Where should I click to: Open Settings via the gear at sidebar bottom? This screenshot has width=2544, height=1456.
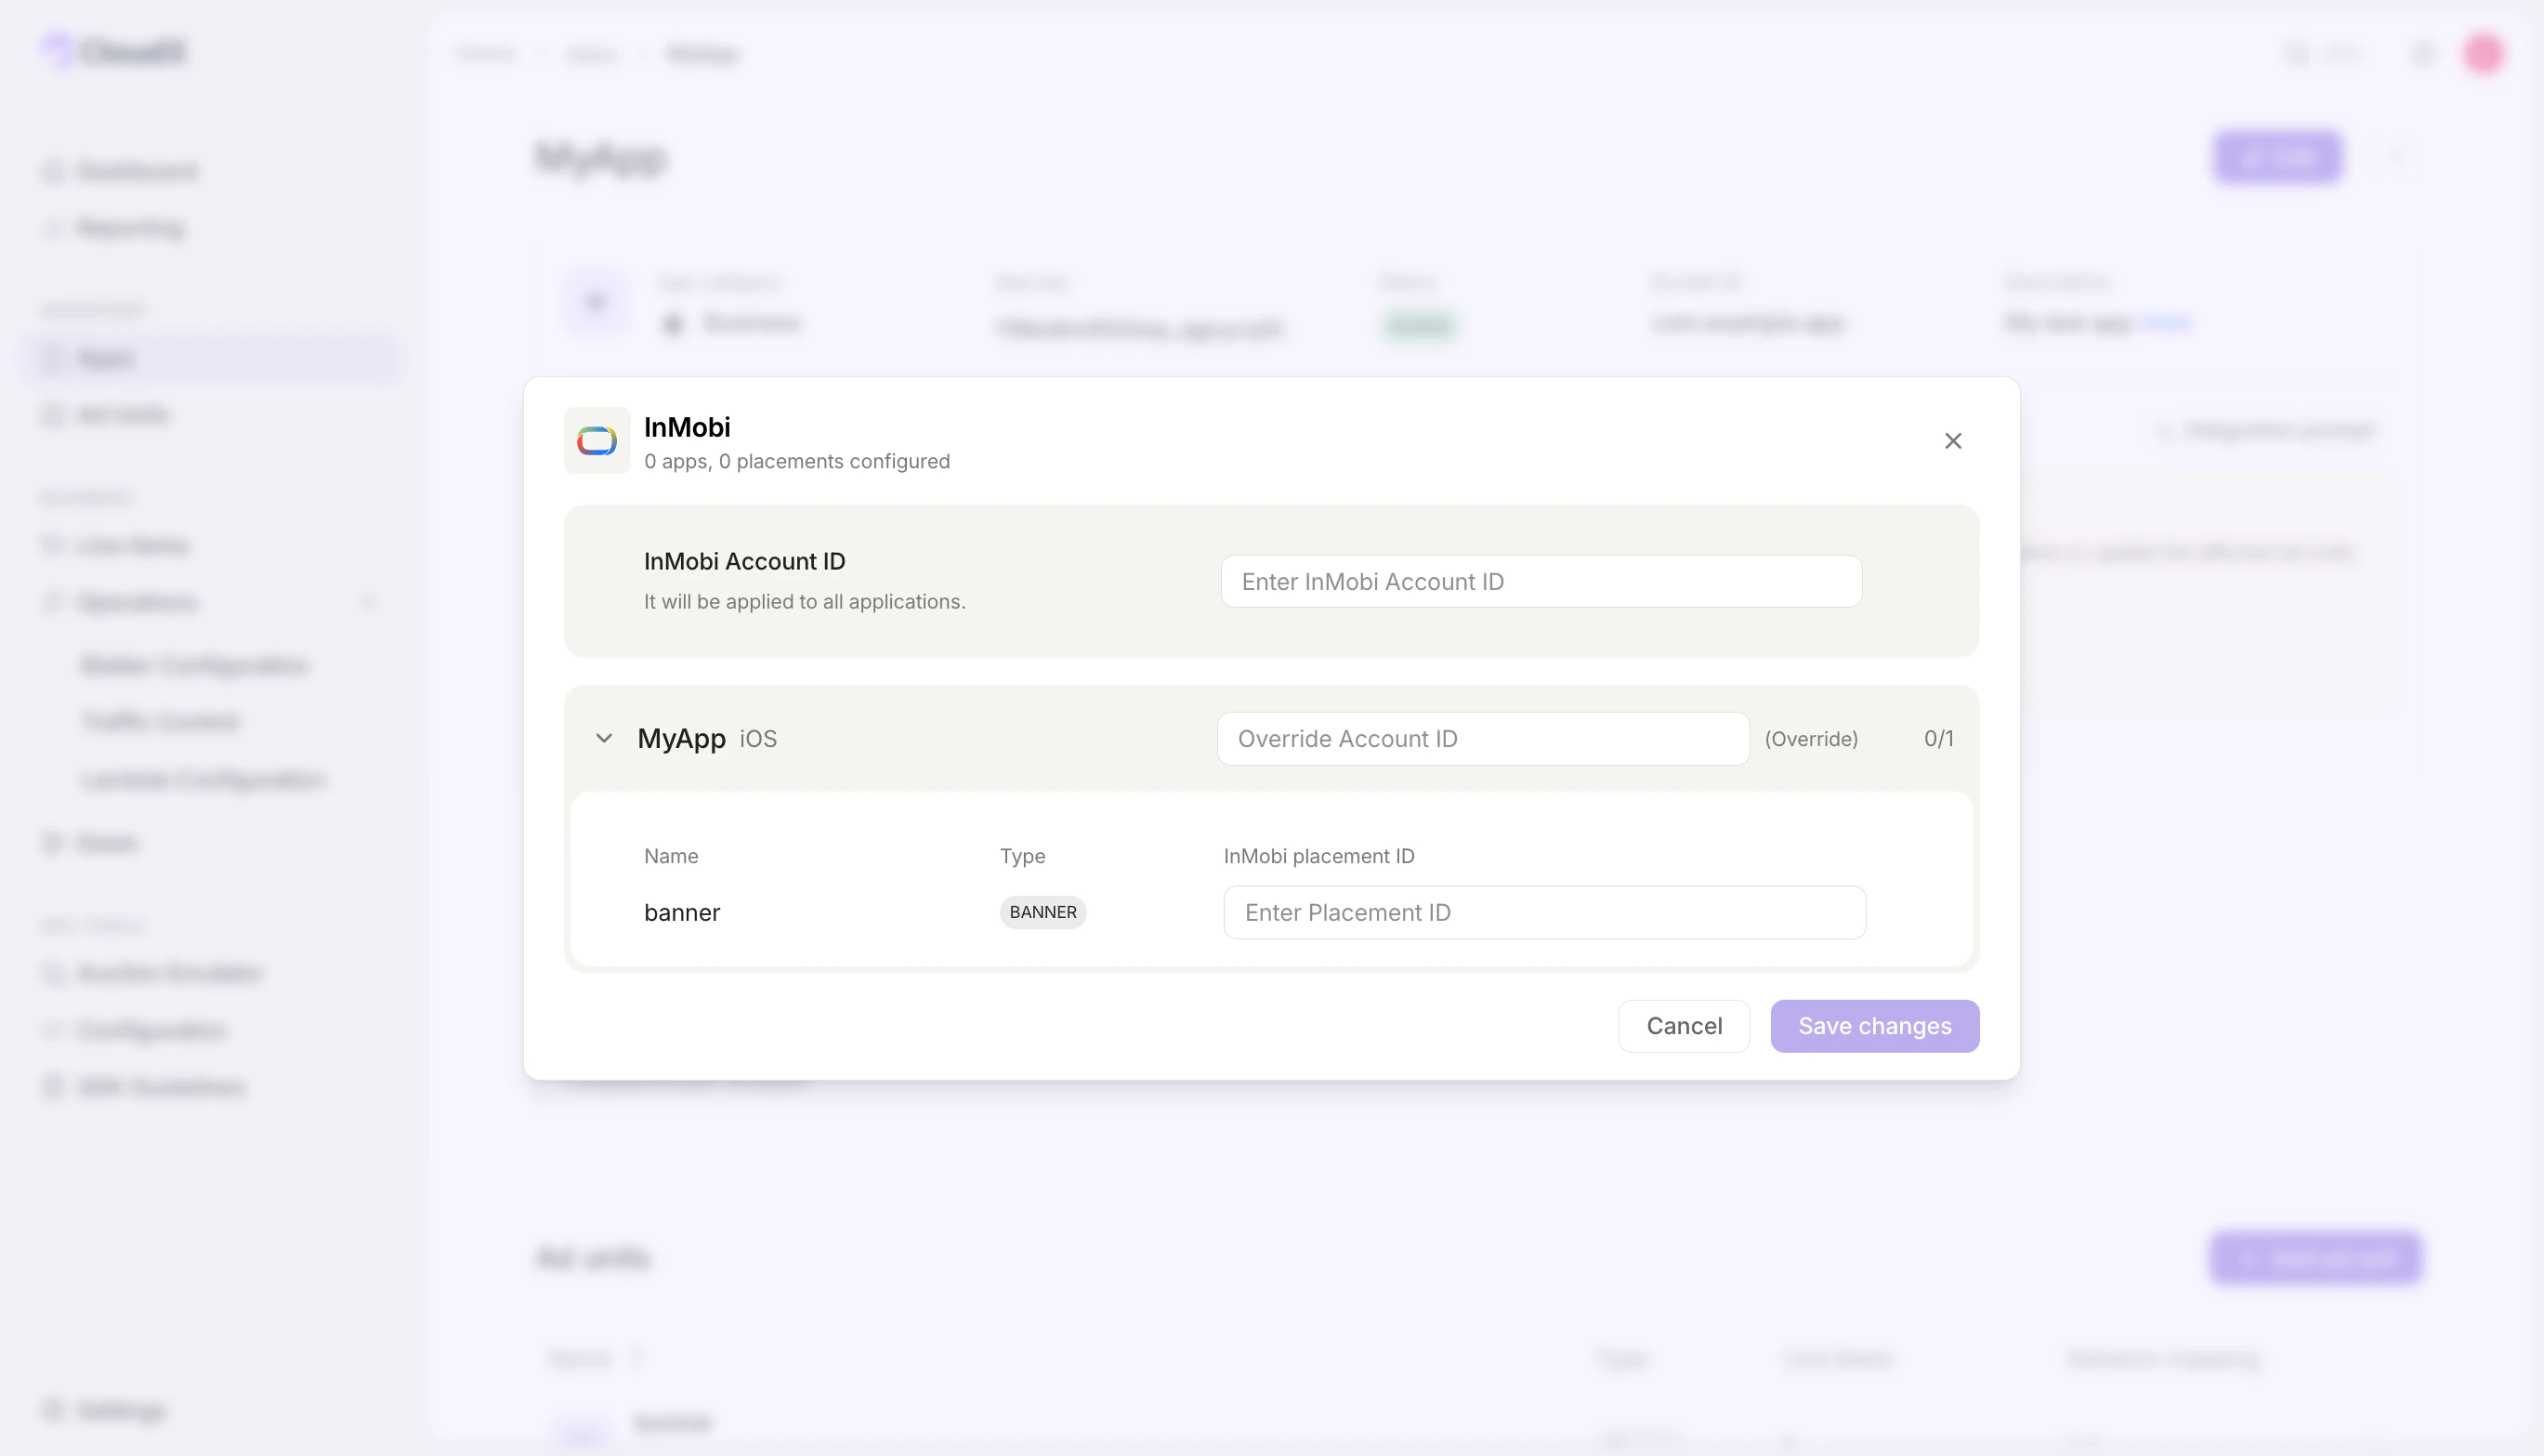[x=52, y=1410]
